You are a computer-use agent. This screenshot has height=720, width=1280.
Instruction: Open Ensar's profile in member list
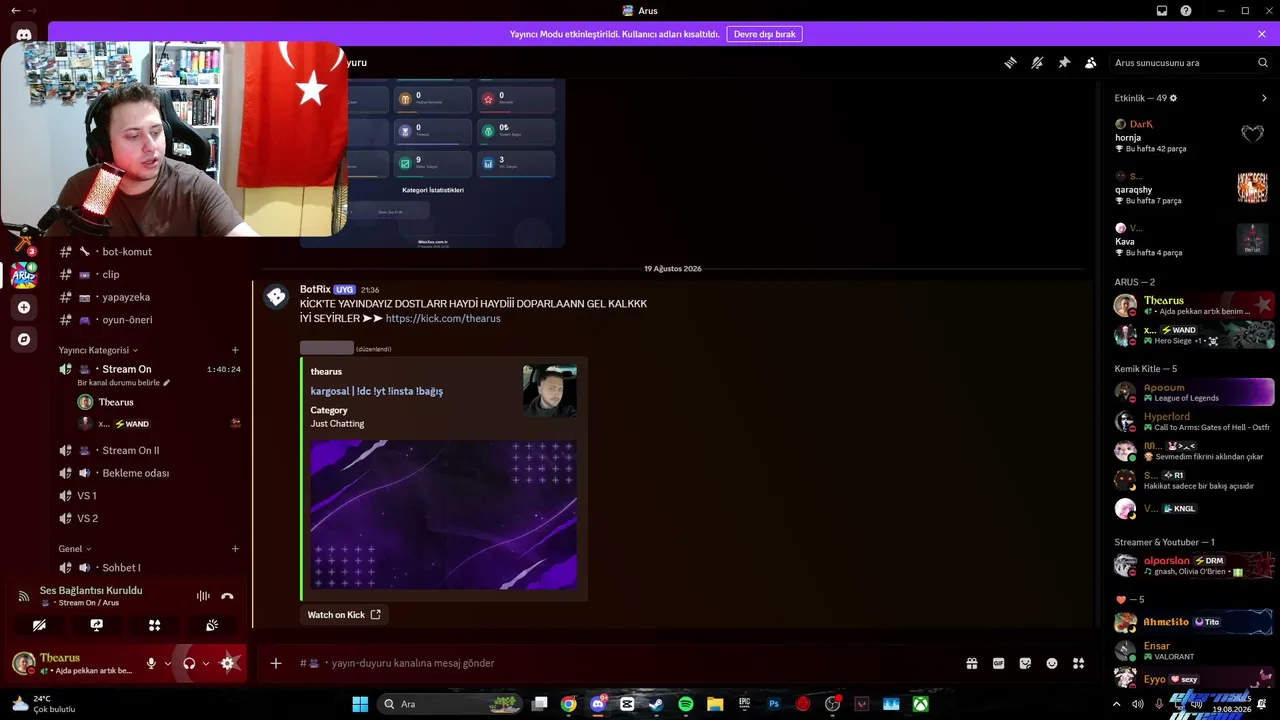point(1194,651)
